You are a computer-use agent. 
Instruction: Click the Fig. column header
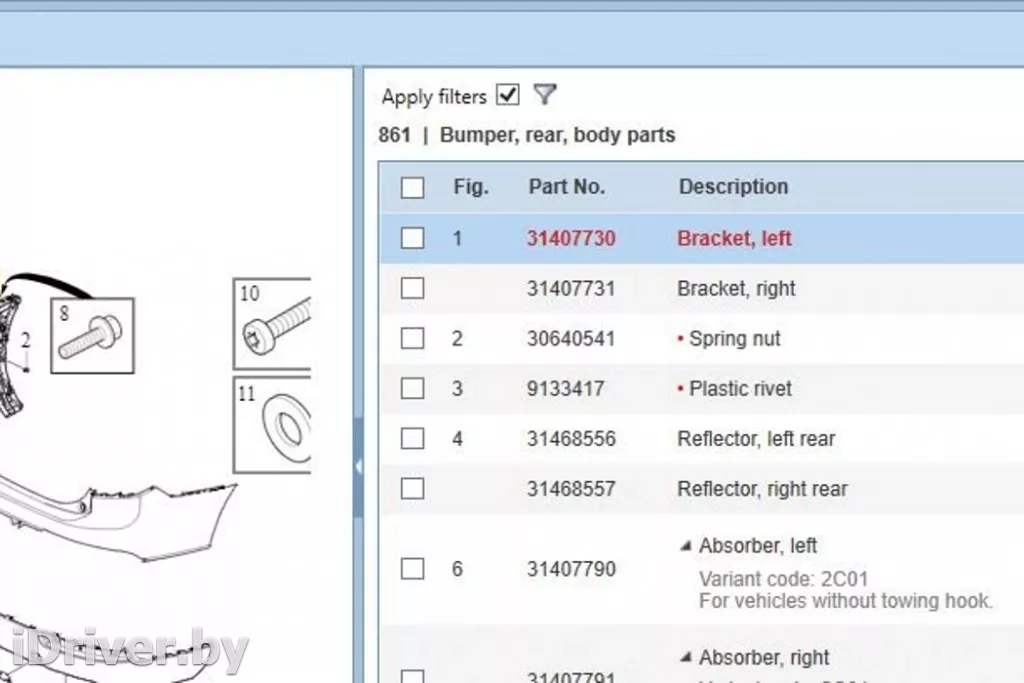[471, 187]
